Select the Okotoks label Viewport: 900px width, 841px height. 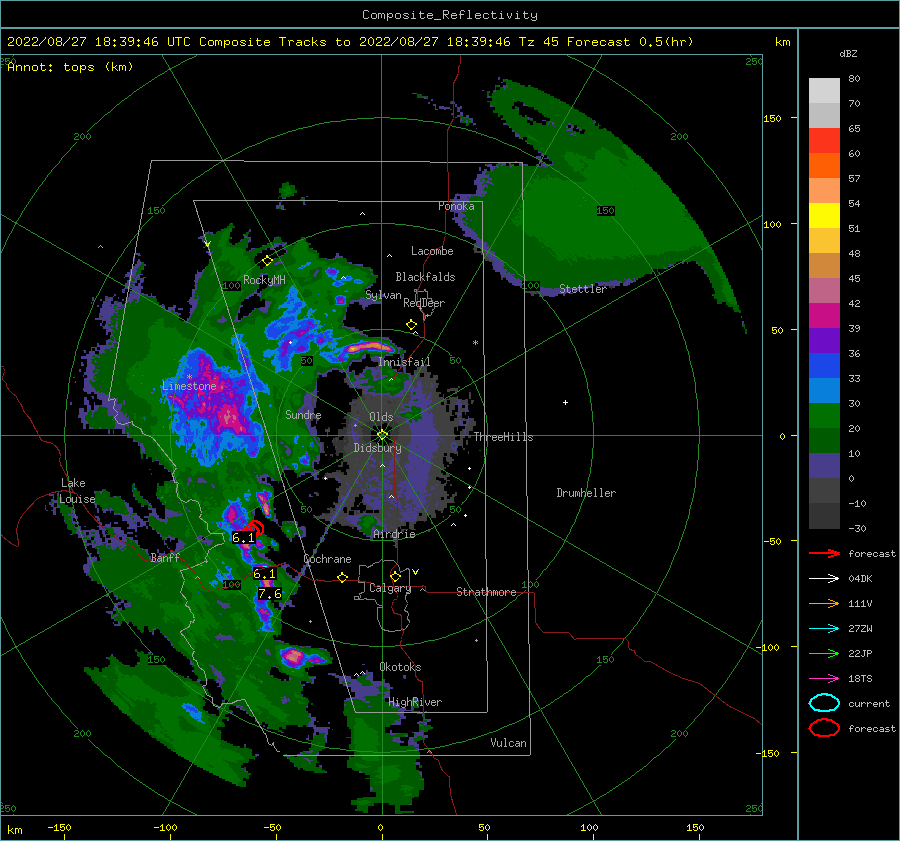pos(400,667)
